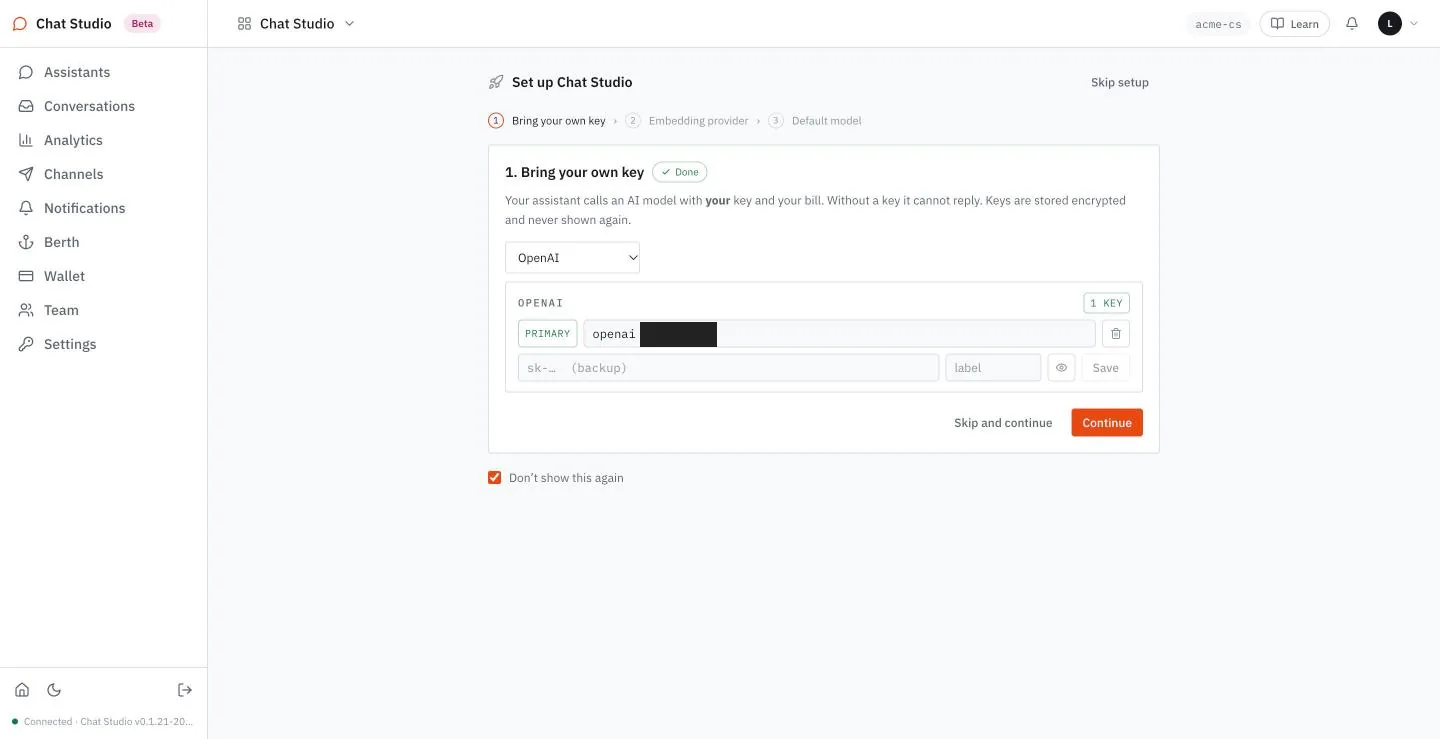Screen dimensions: 1440x739
Task: Show backup key with eye icon
Action: coord(1061,368)
